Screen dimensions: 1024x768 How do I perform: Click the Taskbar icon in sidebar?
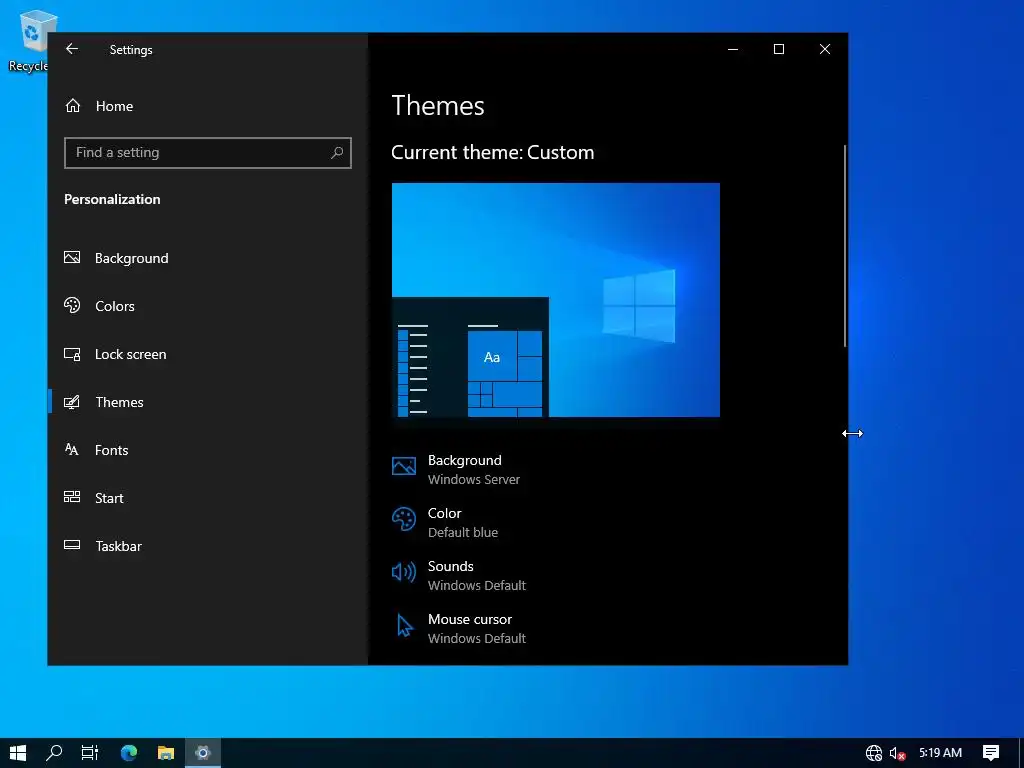[x=72, y=545]
